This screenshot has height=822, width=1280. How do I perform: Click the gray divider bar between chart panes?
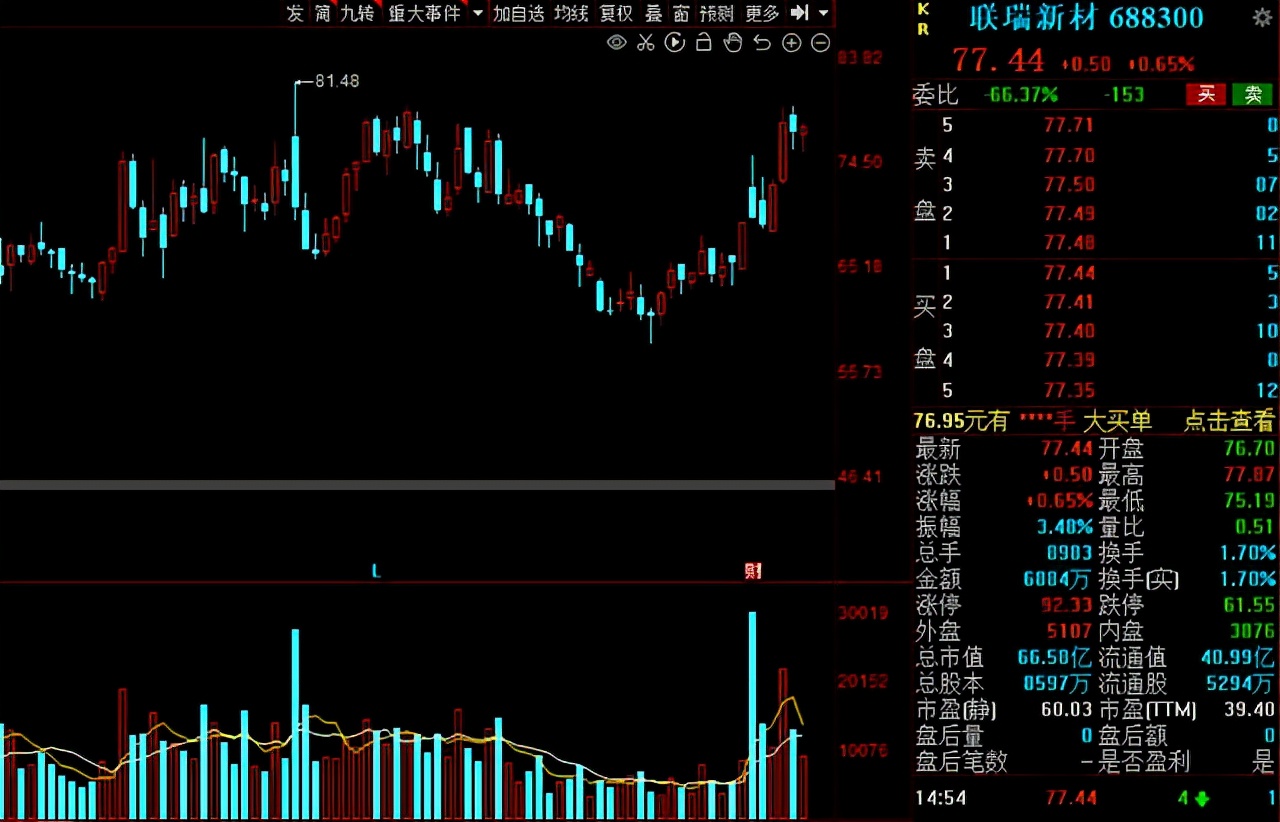pyautogui.click(x=417, y=485)
